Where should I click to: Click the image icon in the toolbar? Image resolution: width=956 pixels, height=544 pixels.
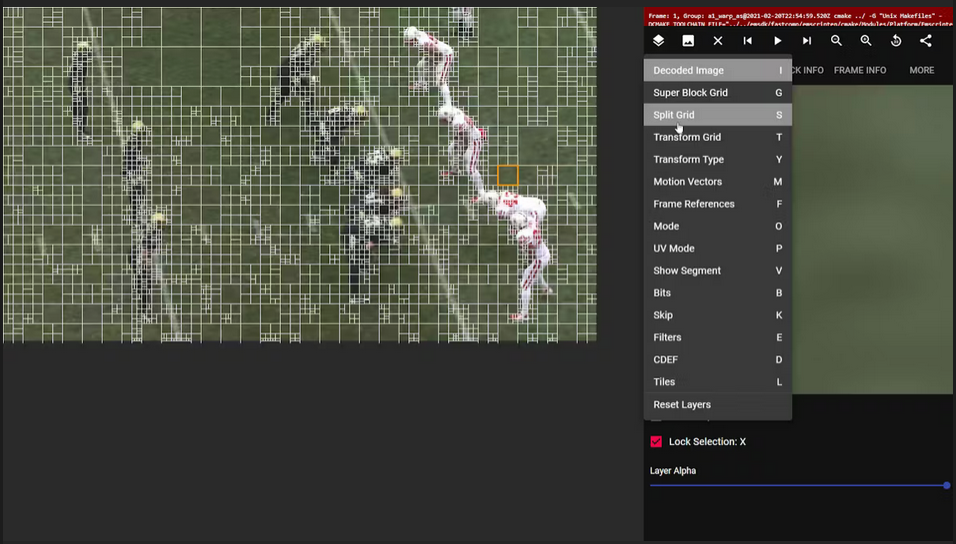click(x=688, y=41)
